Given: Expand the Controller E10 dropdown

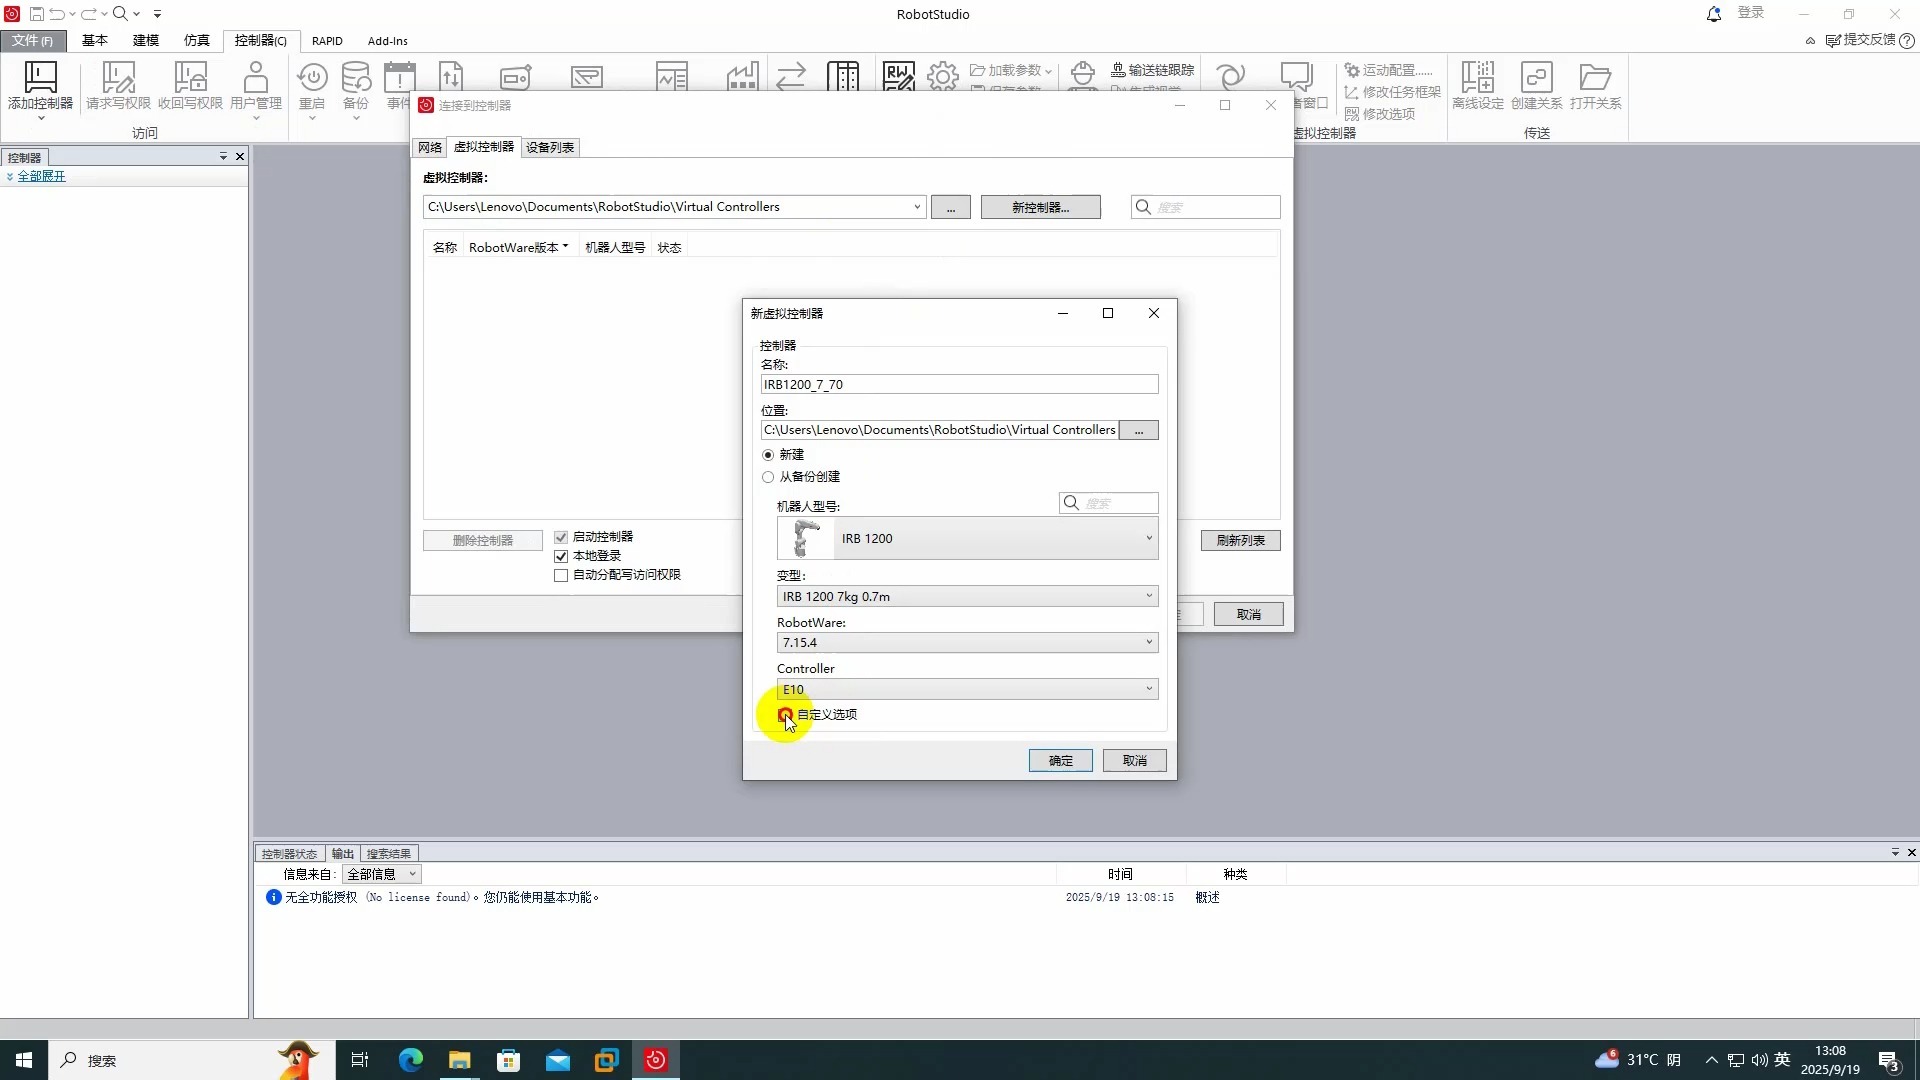Looking at the screenshot, I should coord(1148,689).
